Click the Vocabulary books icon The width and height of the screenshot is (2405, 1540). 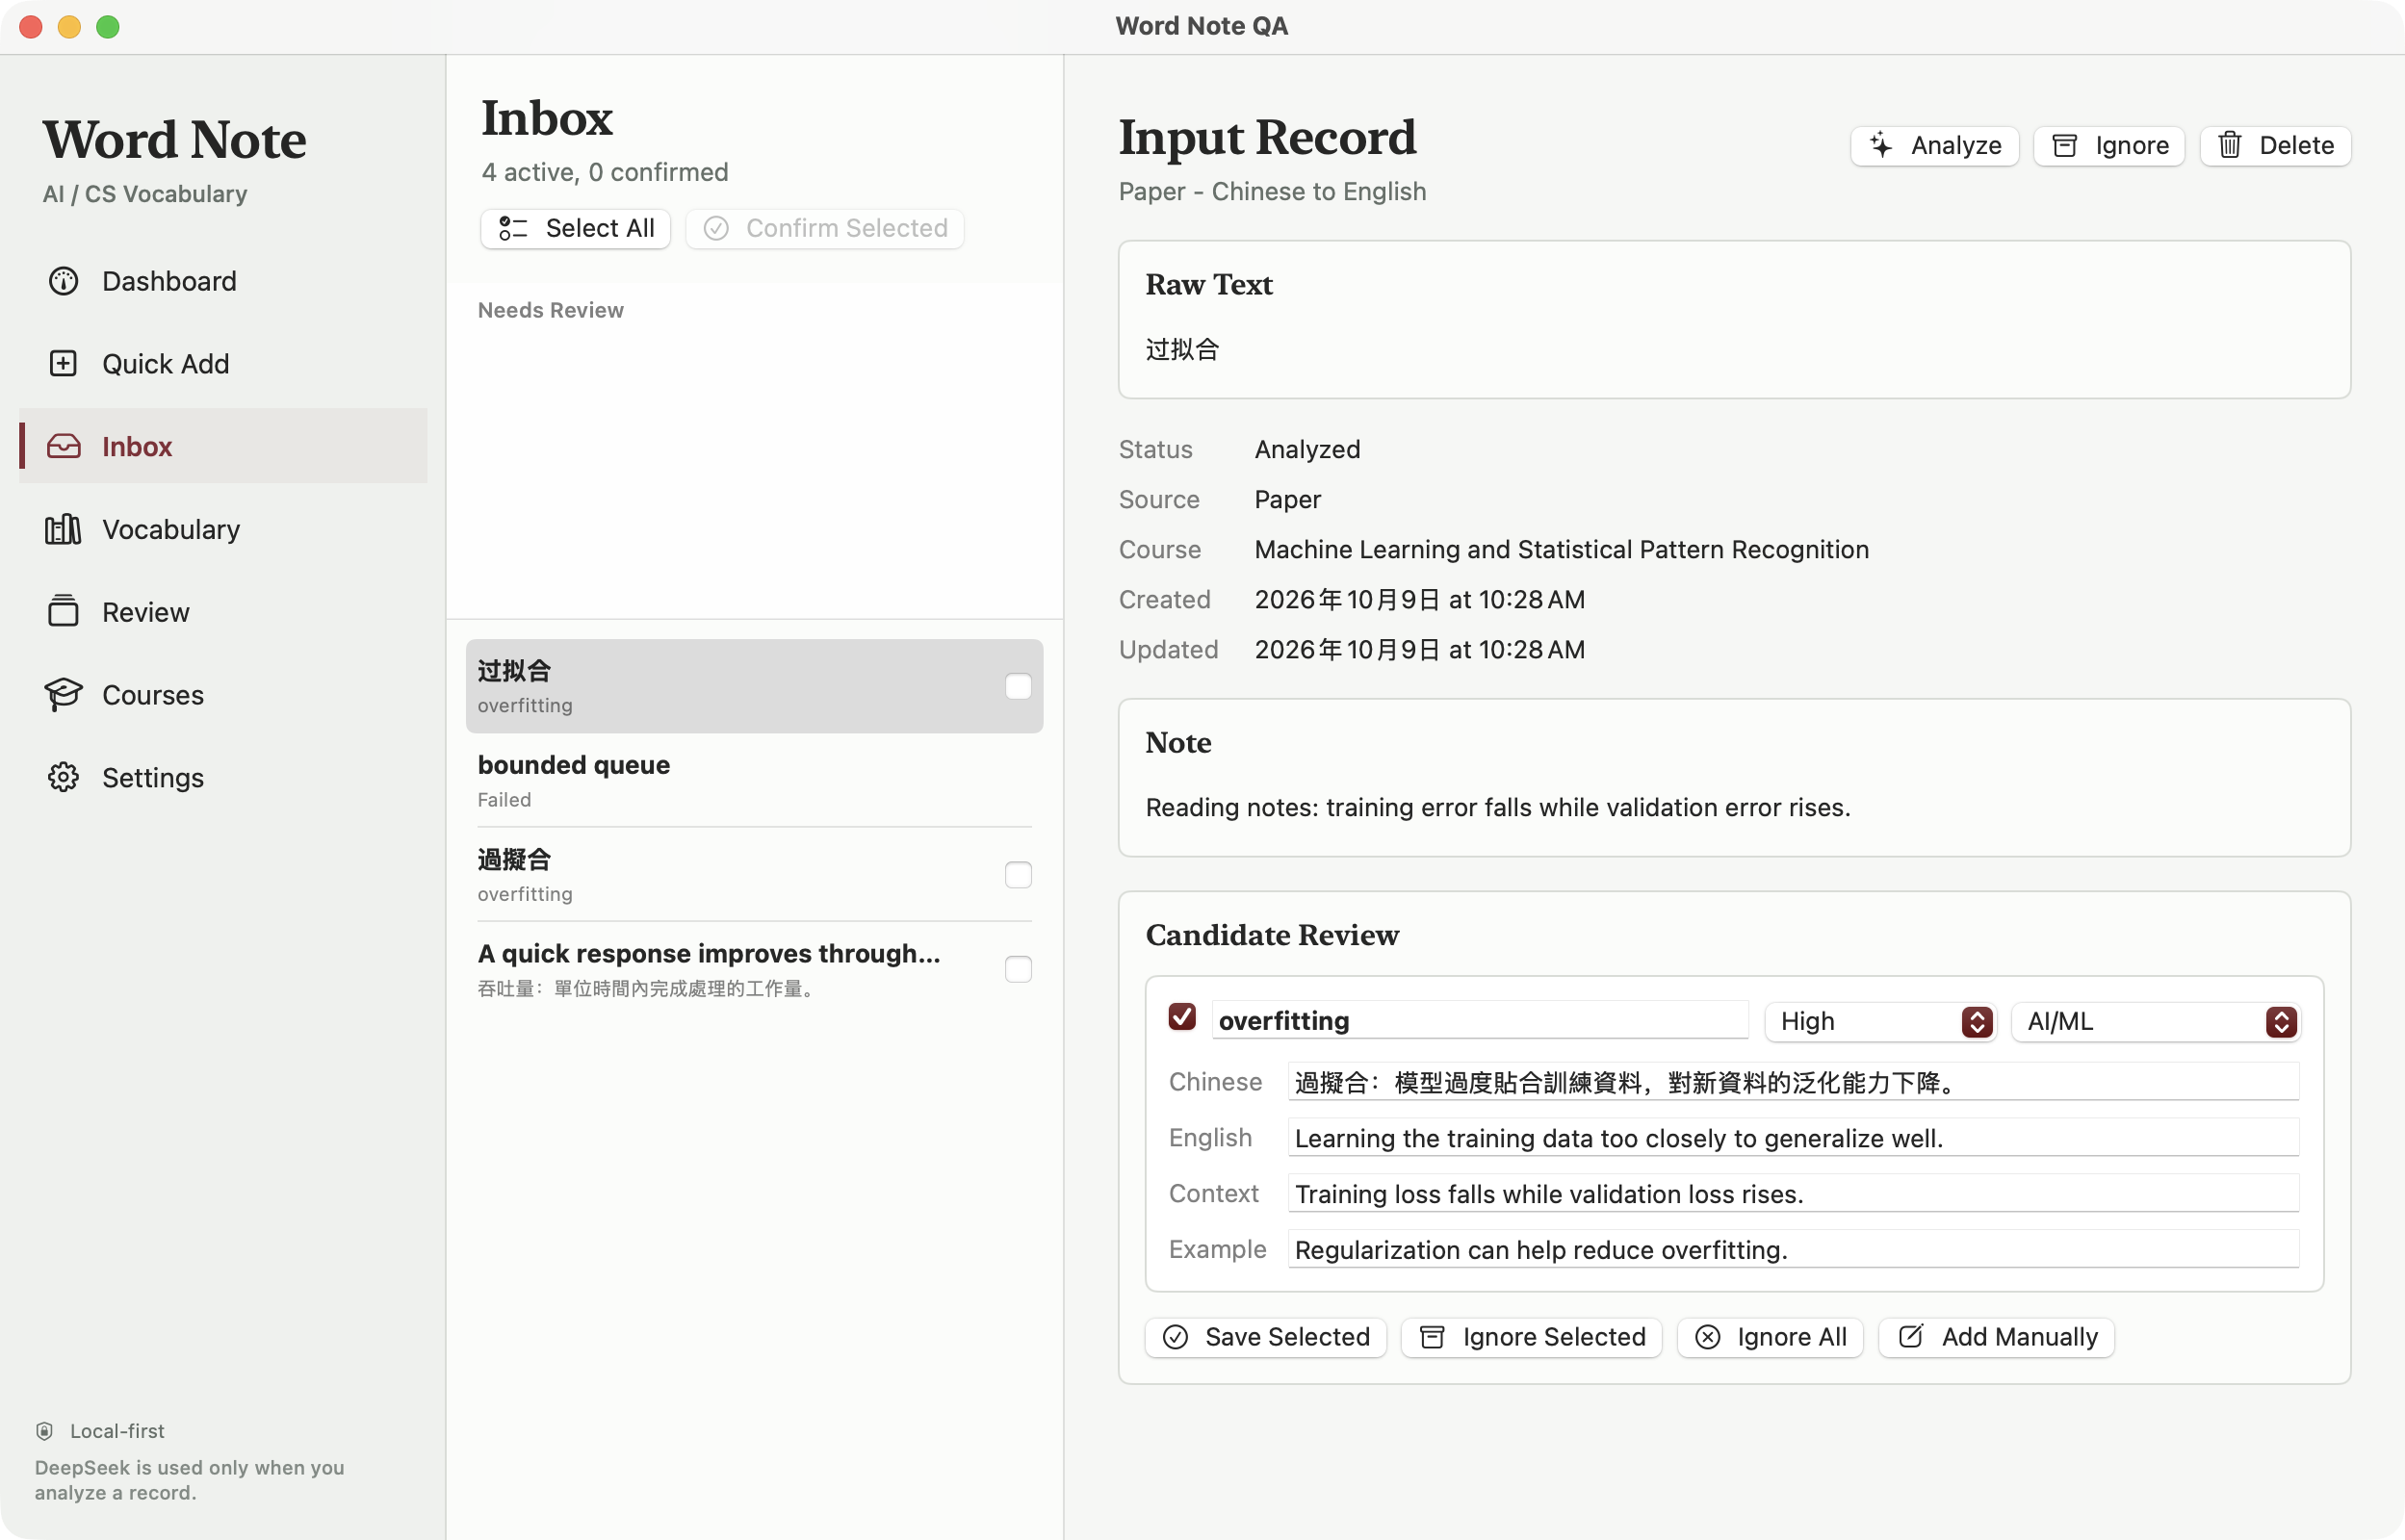point(63,529)
